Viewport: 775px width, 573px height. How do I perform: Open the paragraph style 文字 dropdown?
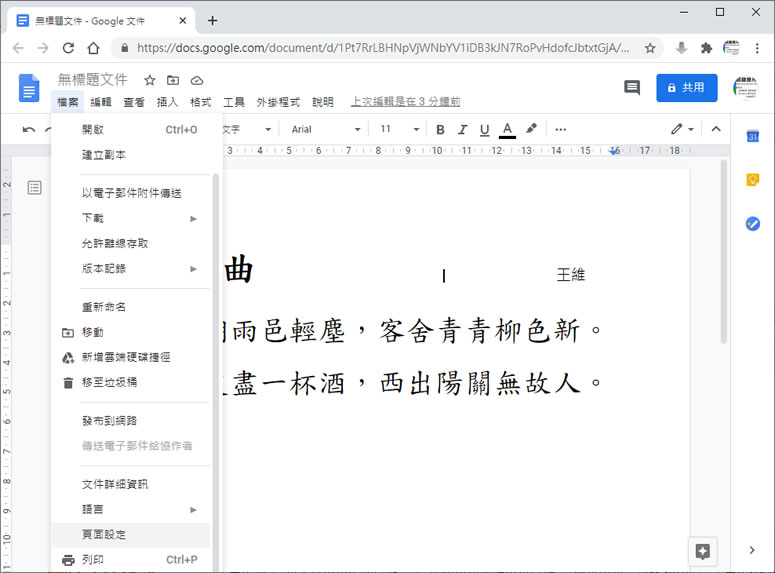click(x=246, y=130)
